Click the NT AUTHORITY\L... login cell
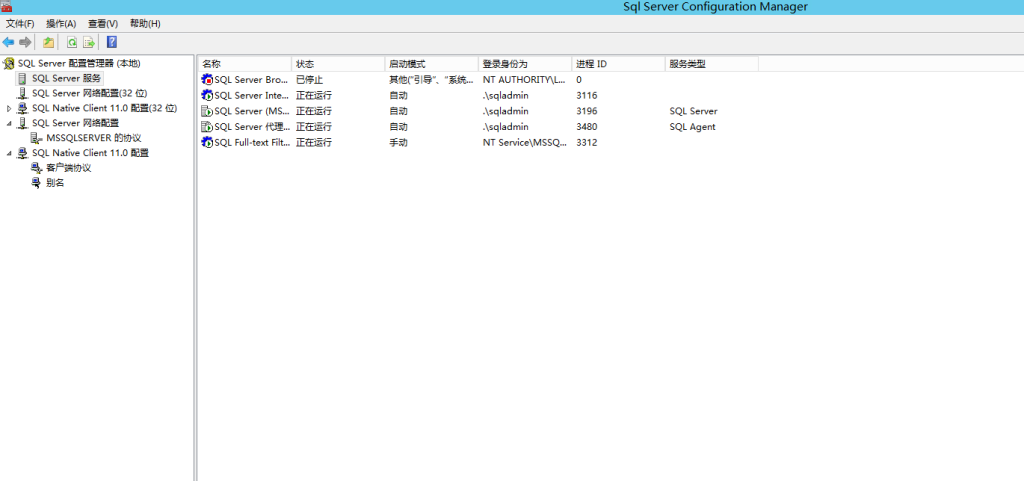 [524, 80]
